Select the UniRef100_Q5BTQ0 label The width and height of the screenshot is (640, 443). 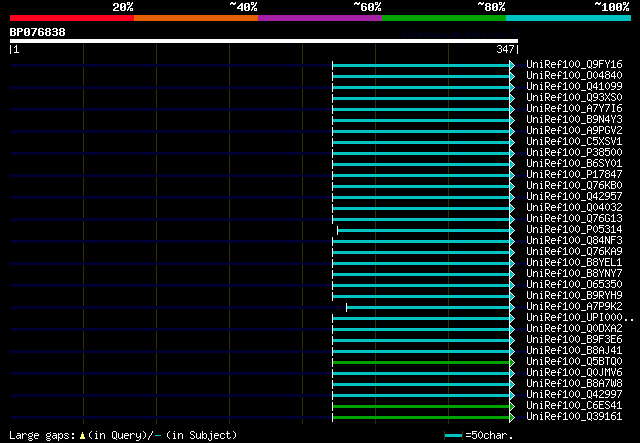click(574, 362)
